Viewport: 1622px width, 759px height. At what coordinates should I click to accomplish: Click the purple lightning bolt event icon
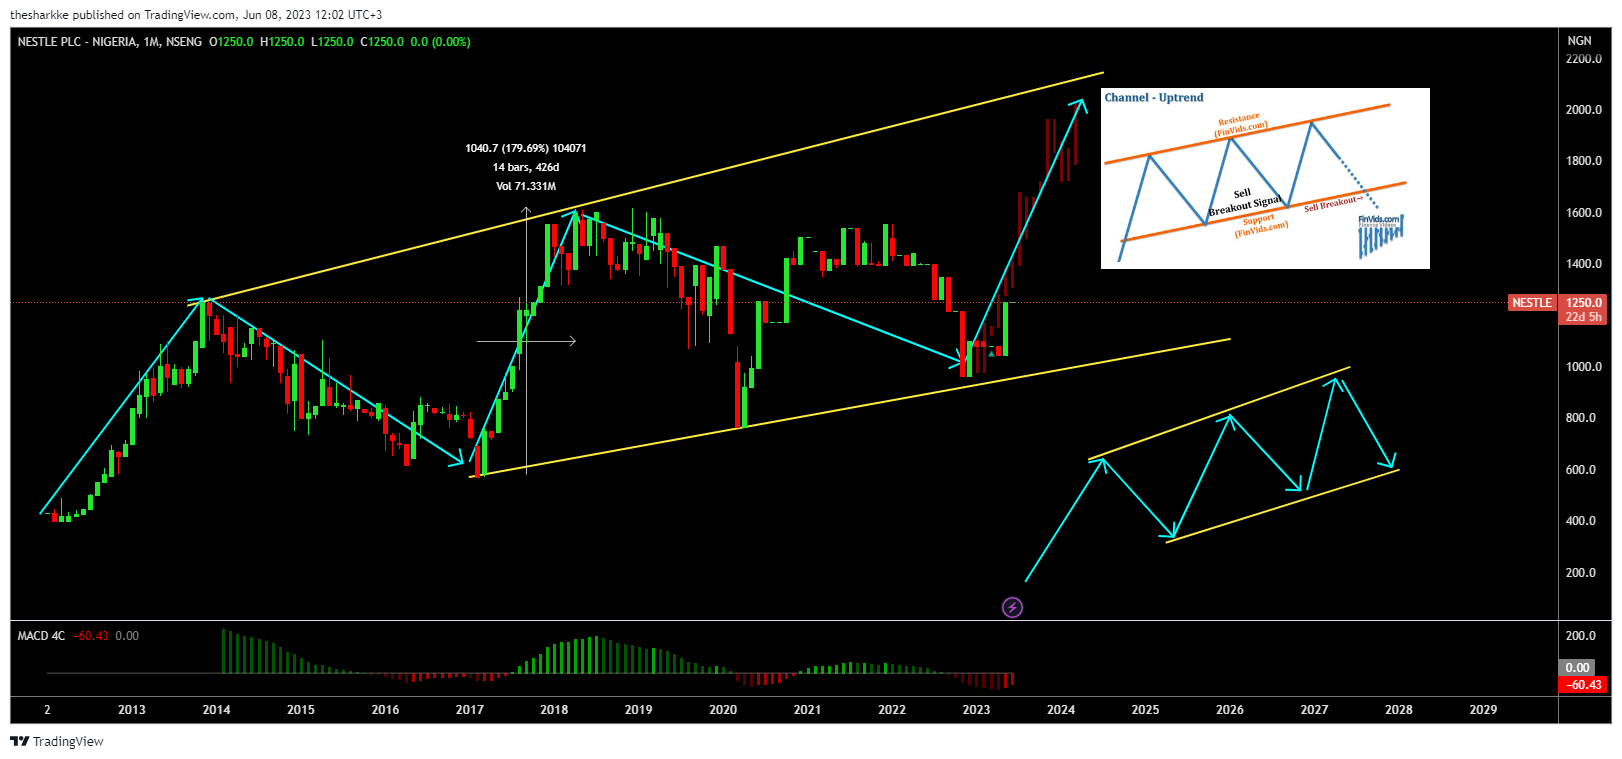pyautogui.click(x=1012, y=607)
